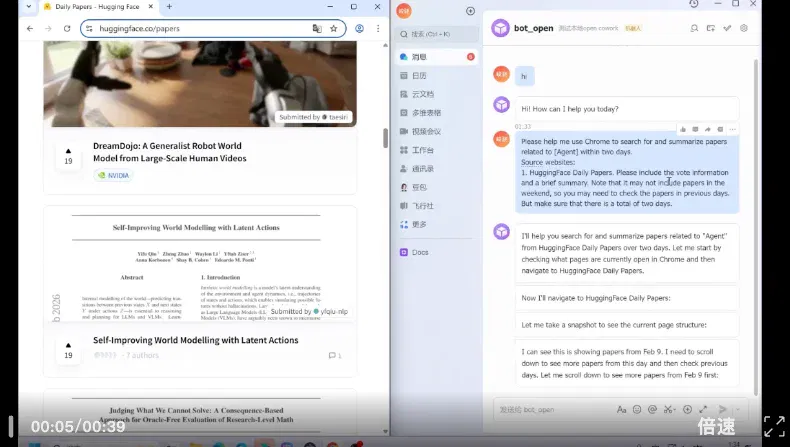Focus the chat app search box
This screenshot has height=447, width=790.
(436, 34)
